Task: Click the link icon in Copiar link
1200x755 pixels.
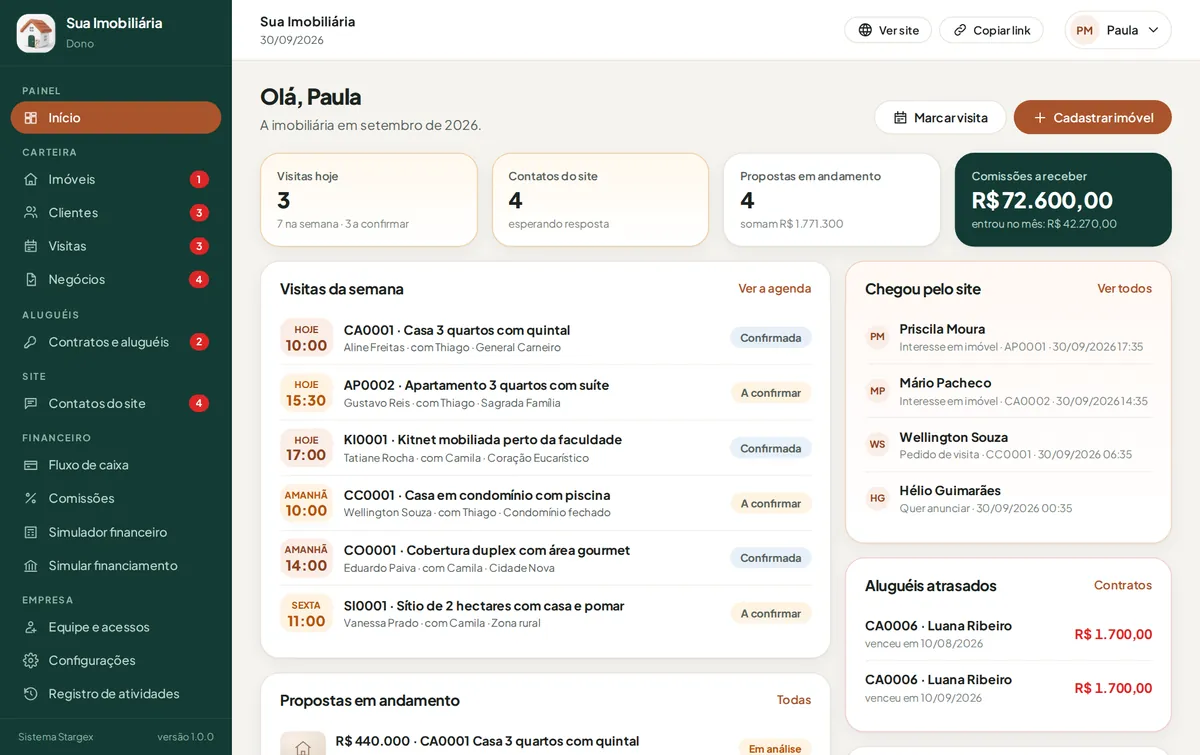Action: 960,30
